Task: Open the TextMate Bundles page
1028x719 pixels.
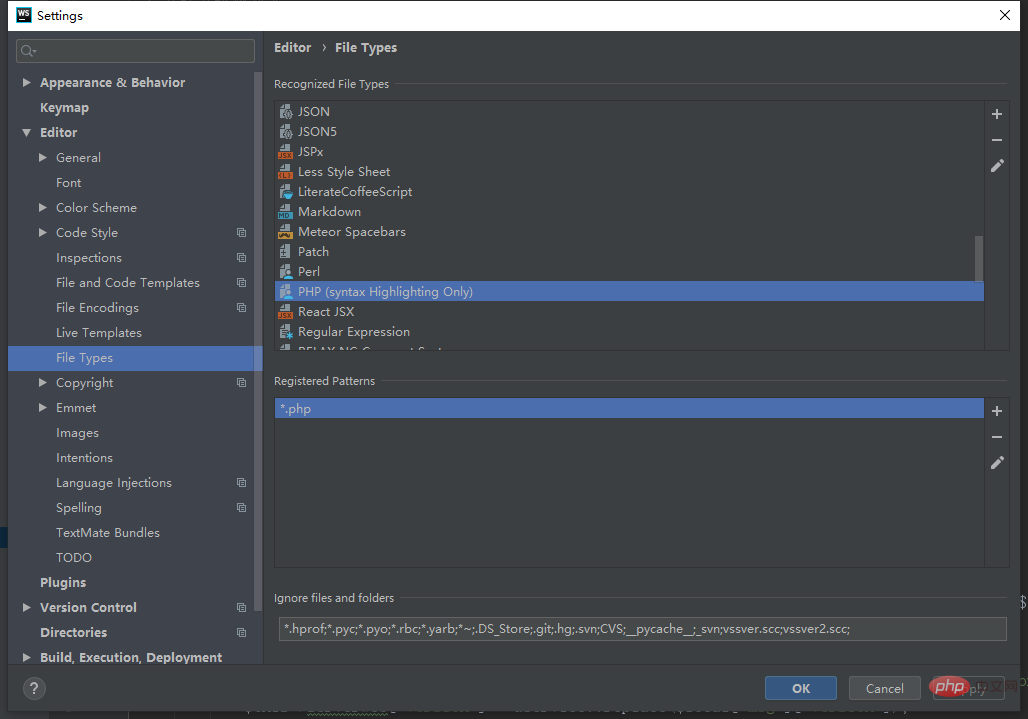Action: click(x=108, y=533)
